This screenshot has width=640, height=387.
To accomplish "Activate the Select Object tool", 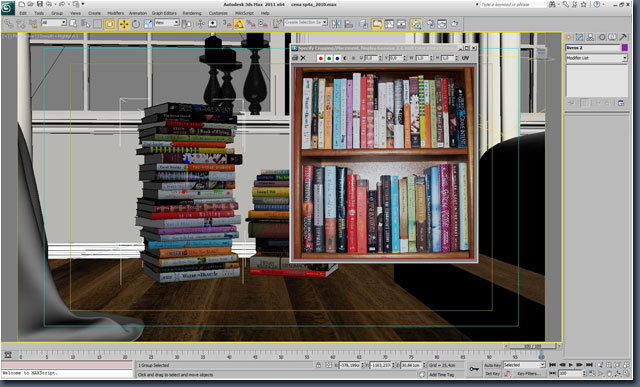I will coord(73,24).
